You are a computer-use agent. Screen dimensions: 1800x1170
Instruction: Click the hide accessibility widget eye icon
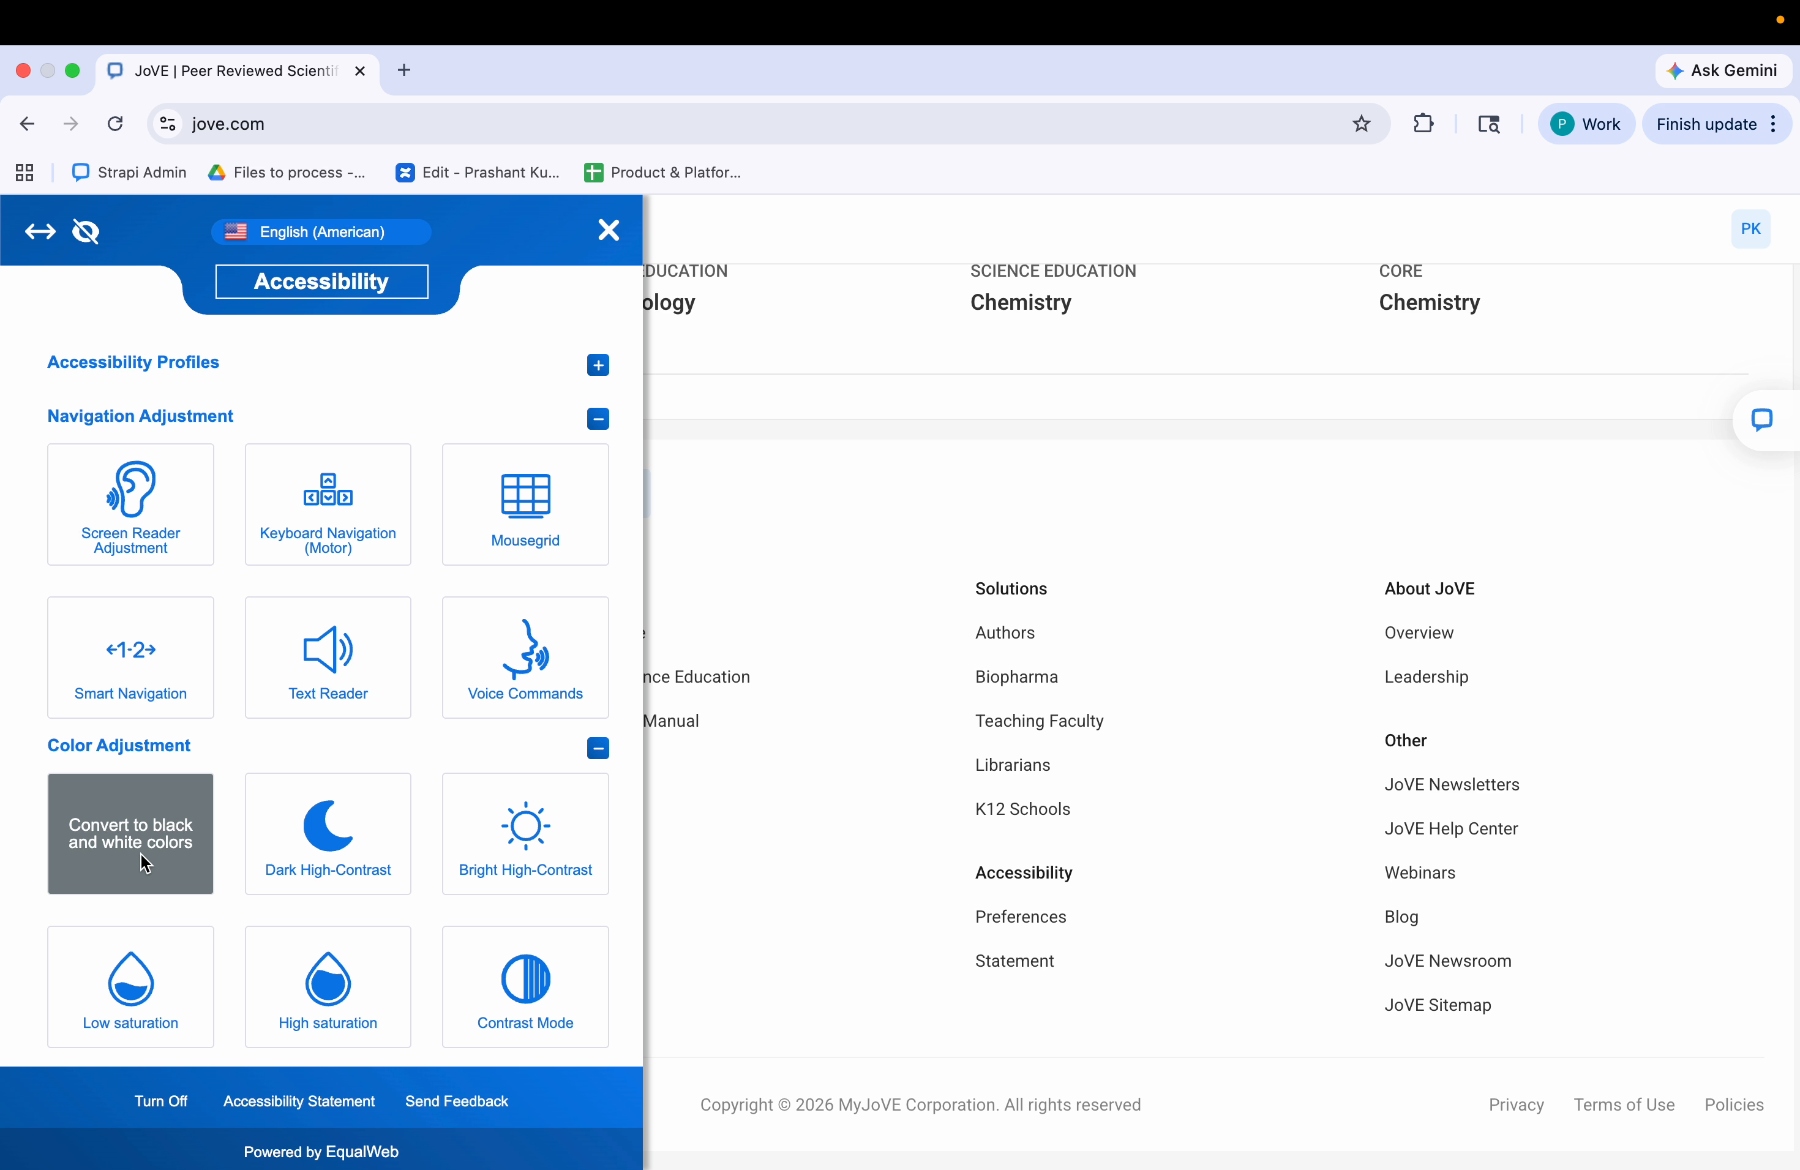(x=86, y=232)
